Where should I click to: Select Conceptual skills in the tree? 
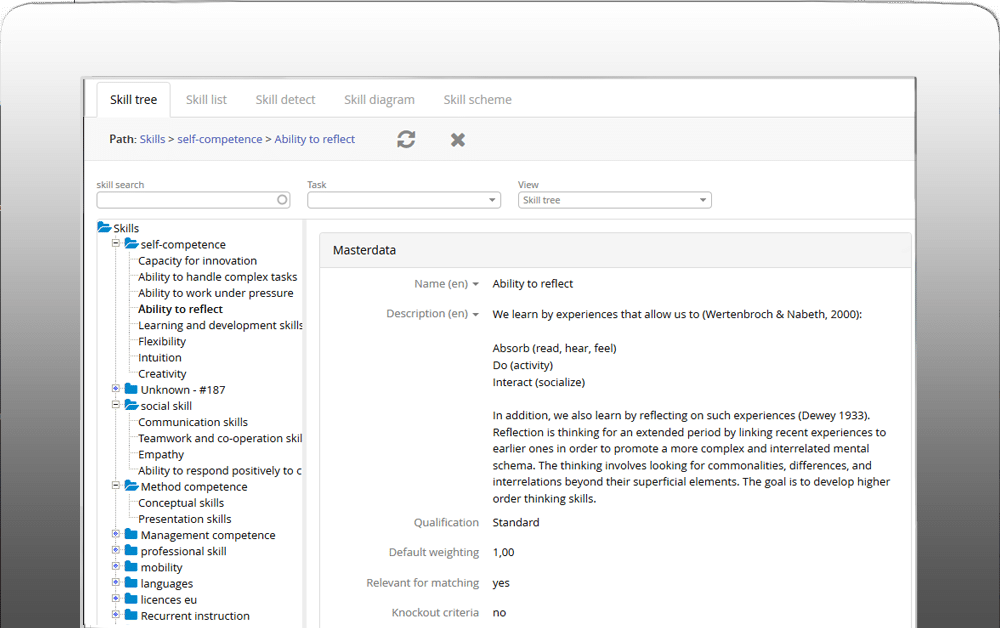(x=181, y=503)
